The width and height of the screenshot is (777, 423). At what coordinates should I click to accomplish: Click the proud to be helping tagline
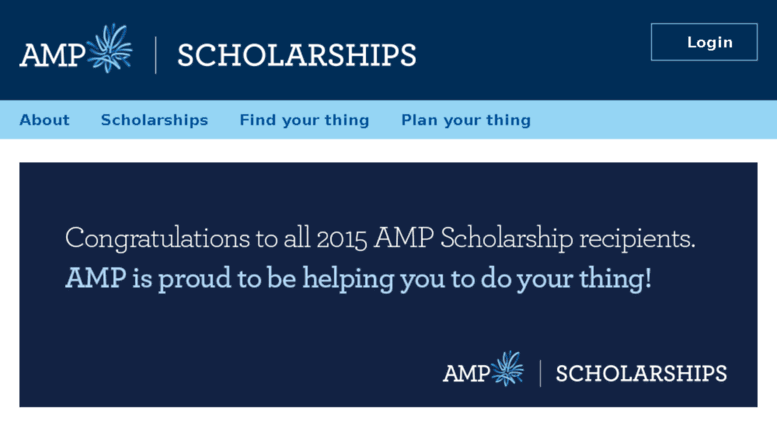(277, 279)
